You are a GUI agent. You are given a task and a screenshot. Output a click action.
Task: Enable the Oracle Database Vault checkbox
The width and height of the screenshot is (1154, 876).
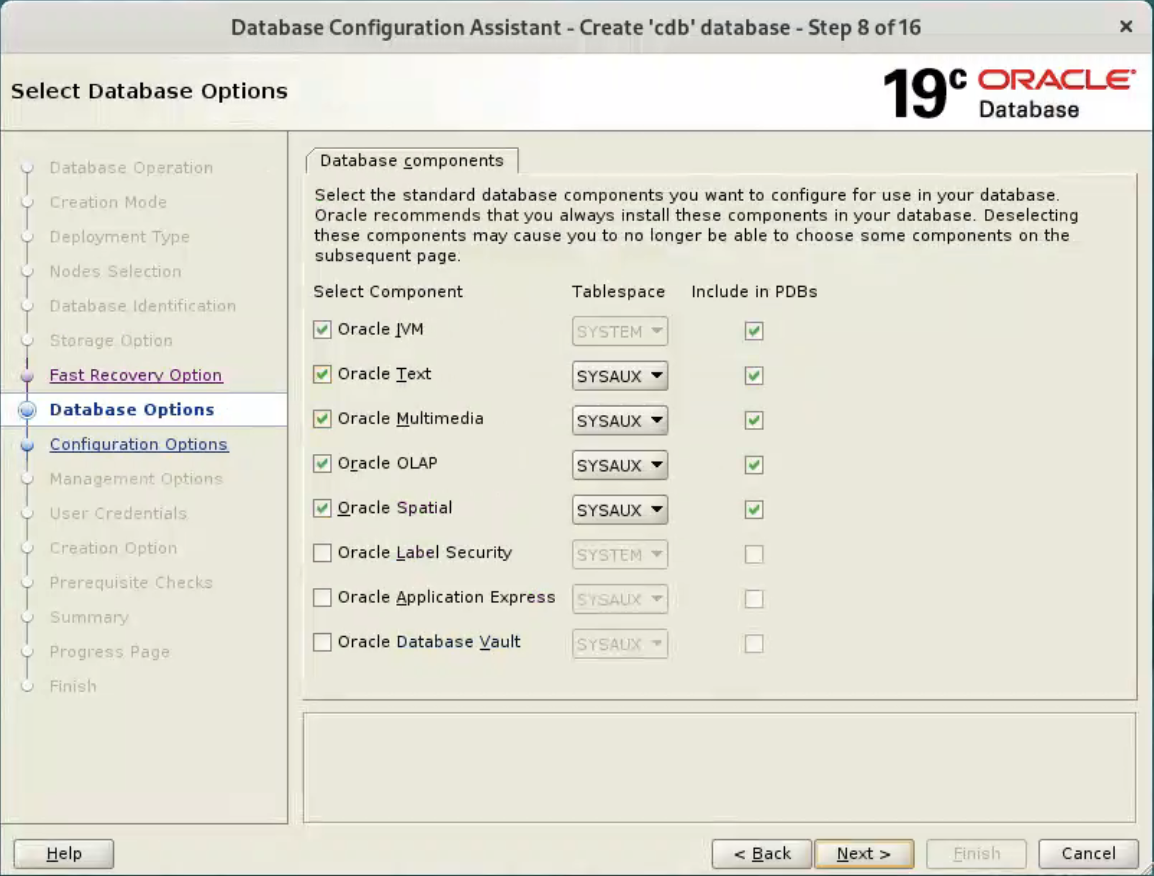tap(322, 642)
